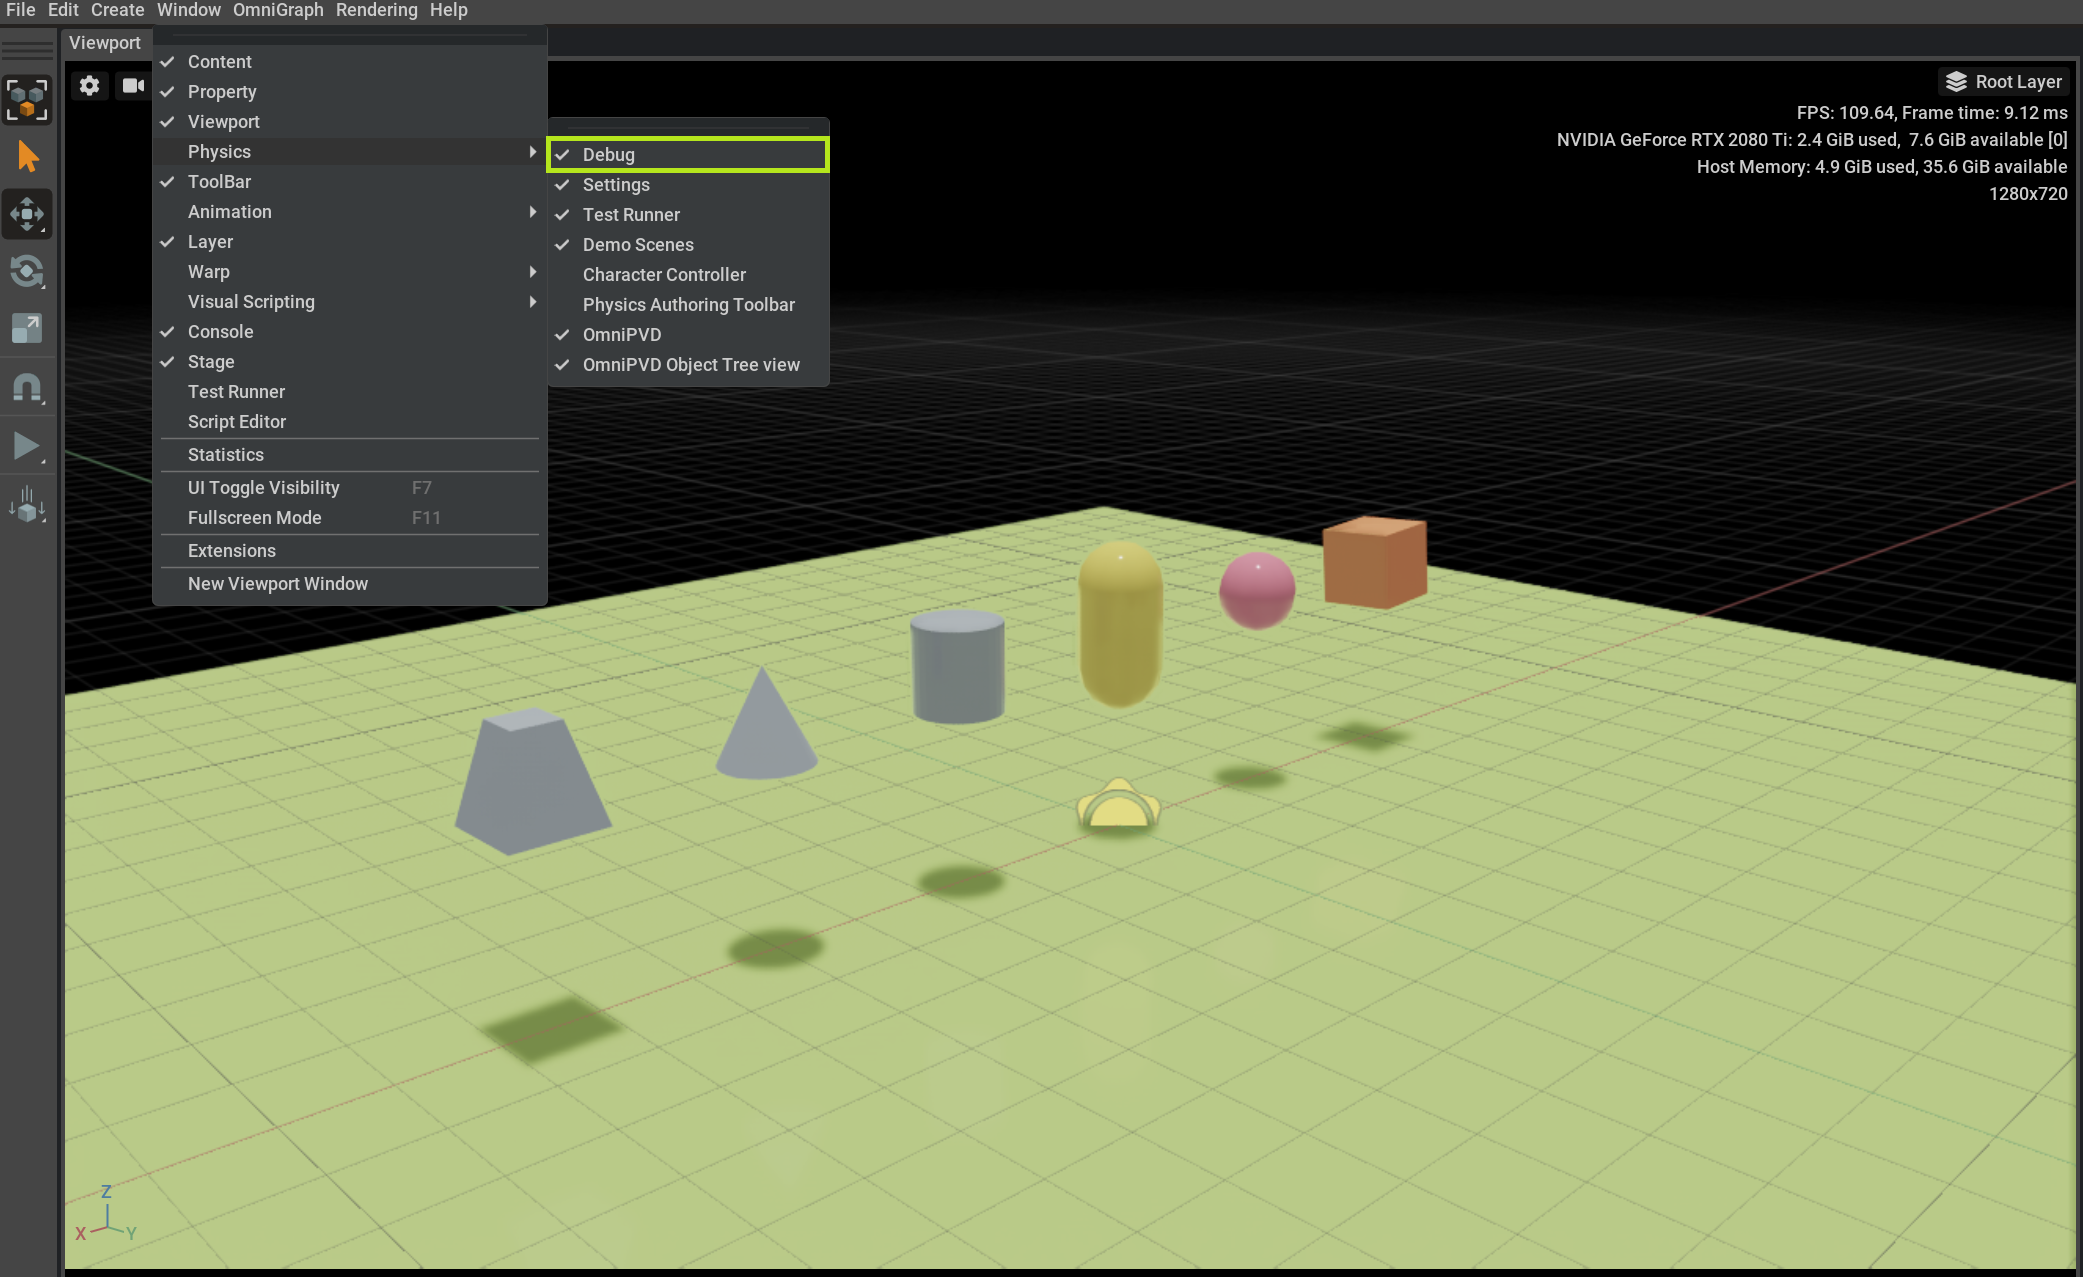
Task: Click New Viewport Window button
Action: [277, 582]
